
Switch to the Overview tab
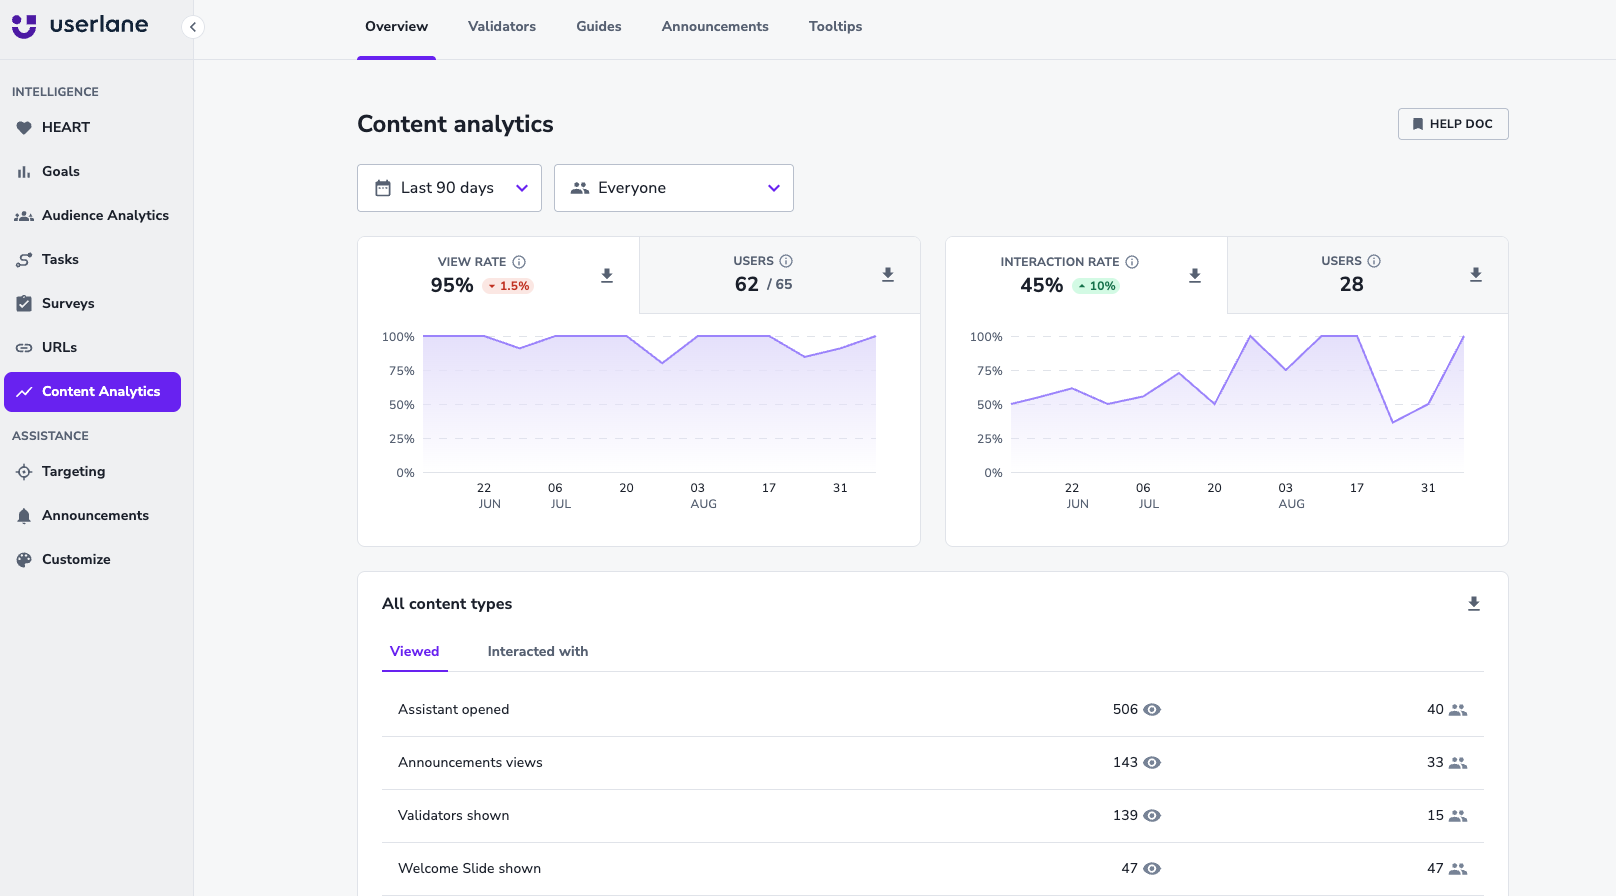pyautogui.click(x=396, y=27)
